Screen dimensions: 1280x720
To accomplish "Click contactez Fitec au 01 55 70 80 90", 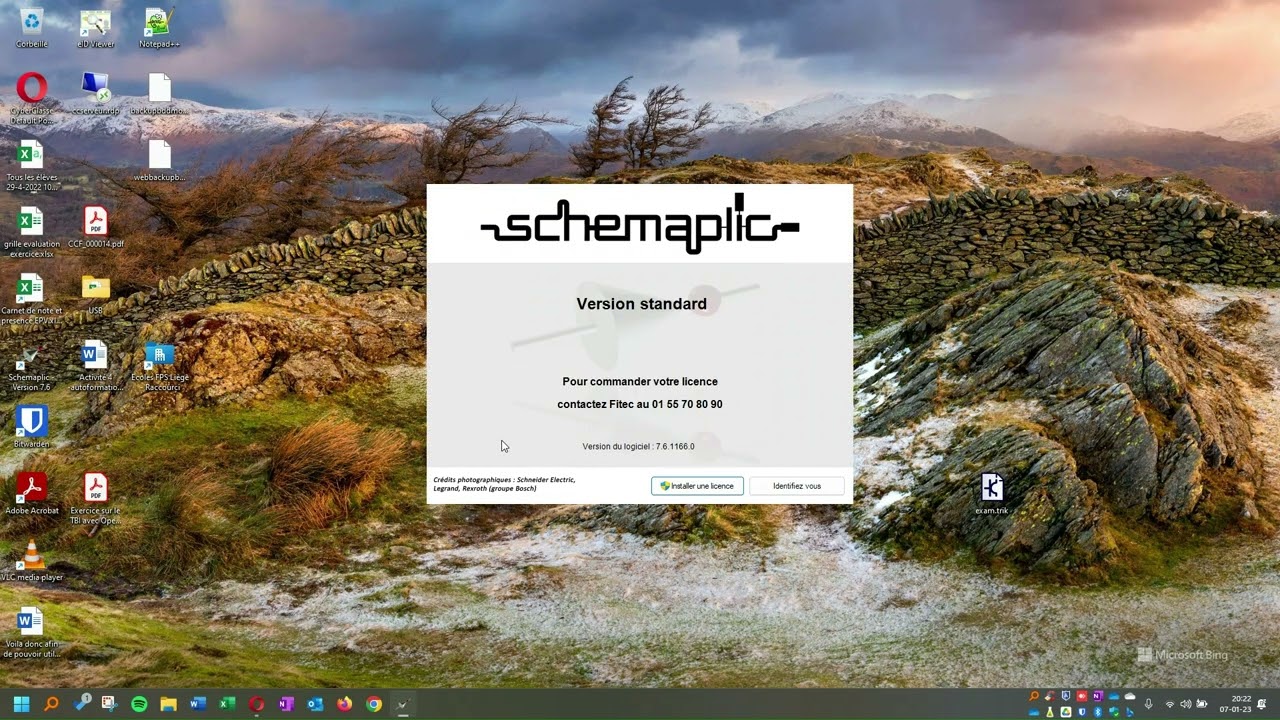I will pyautogui.click(x=640, y=404).
